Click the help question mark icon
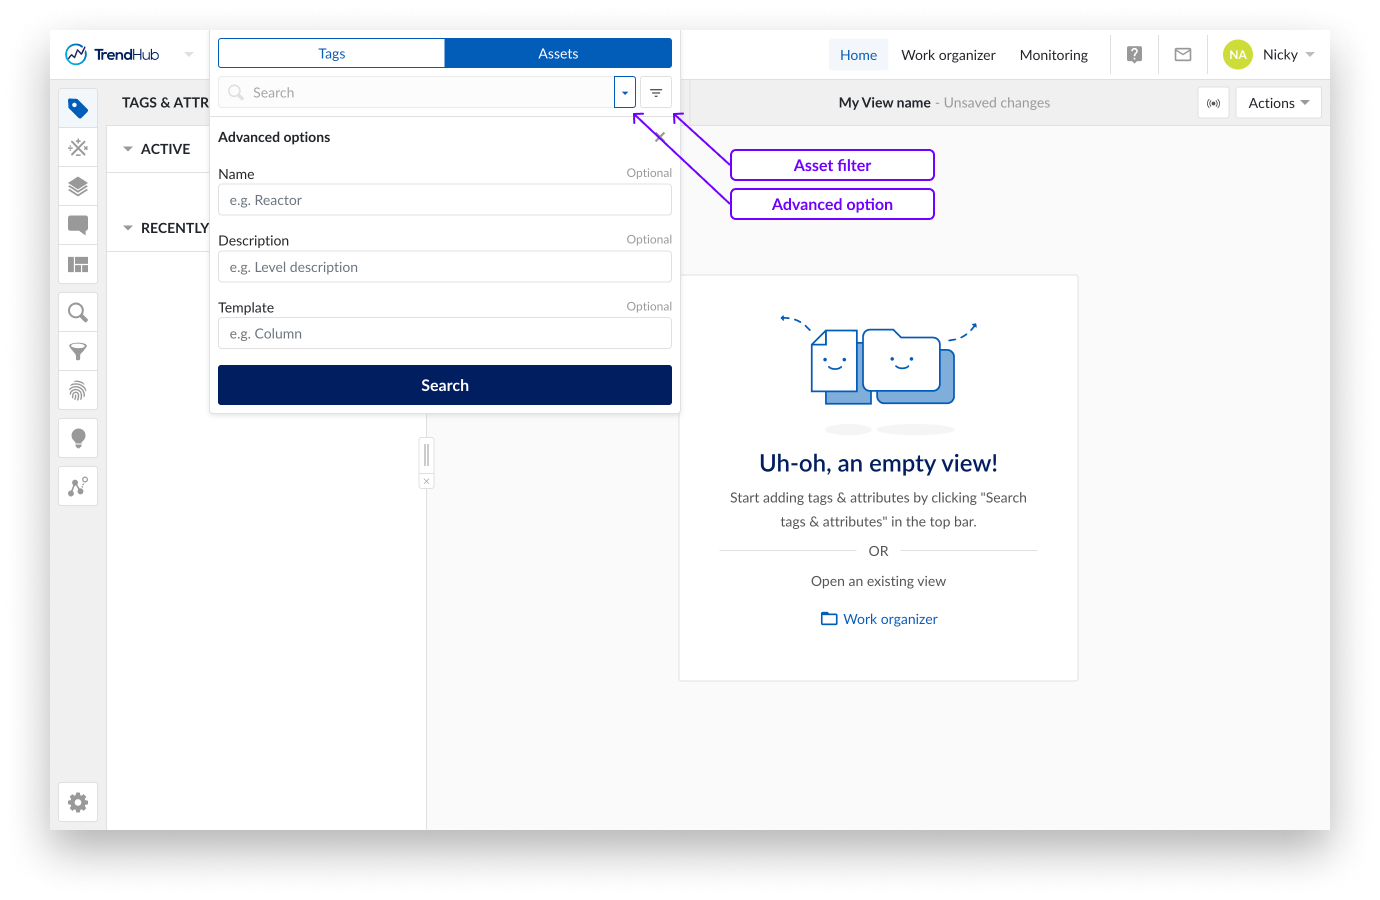Screen dimensions: 1380x900 pos(1134,55)
